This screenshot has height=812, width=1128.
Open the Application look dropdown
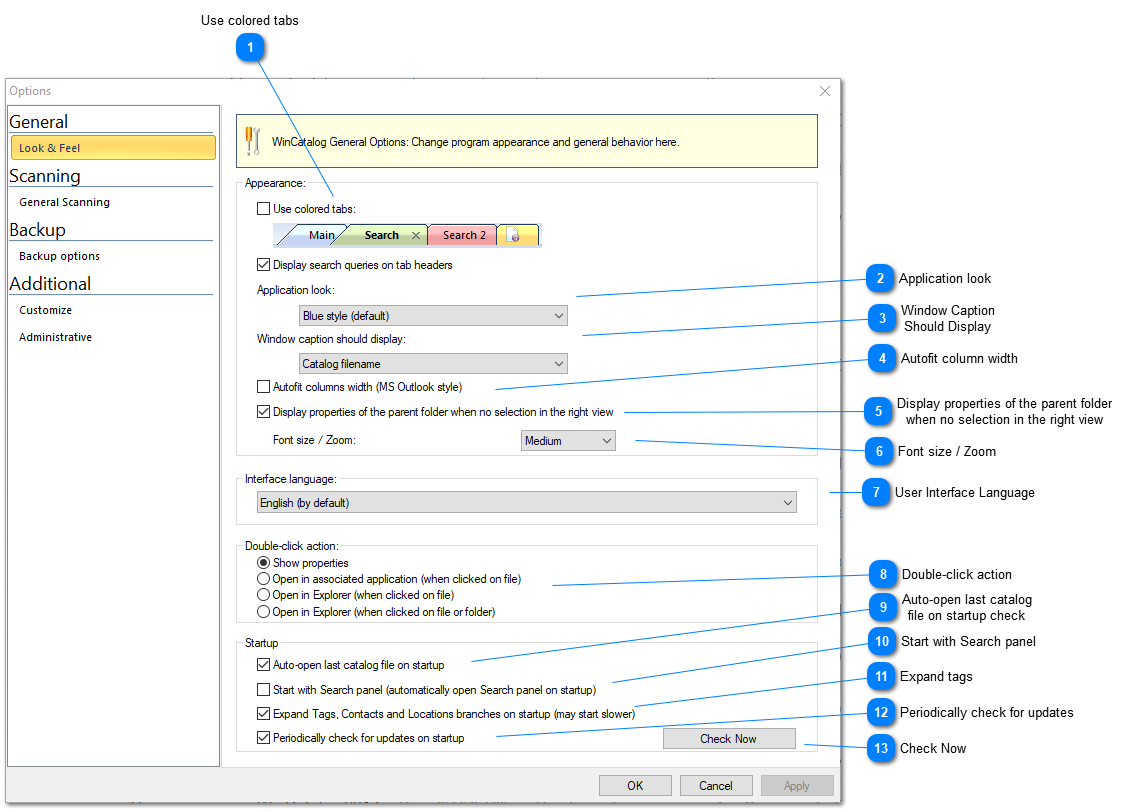[433, 316]
